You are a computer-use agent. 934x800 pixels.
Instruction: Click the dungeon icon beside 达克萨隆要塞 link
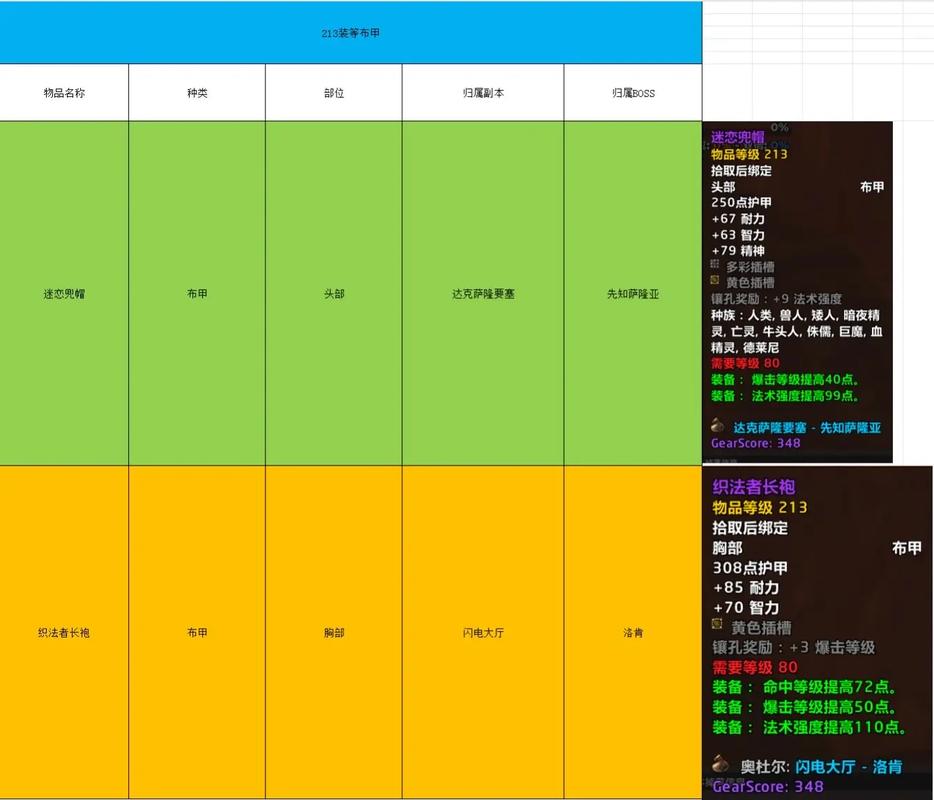click(x=717, y=427)
